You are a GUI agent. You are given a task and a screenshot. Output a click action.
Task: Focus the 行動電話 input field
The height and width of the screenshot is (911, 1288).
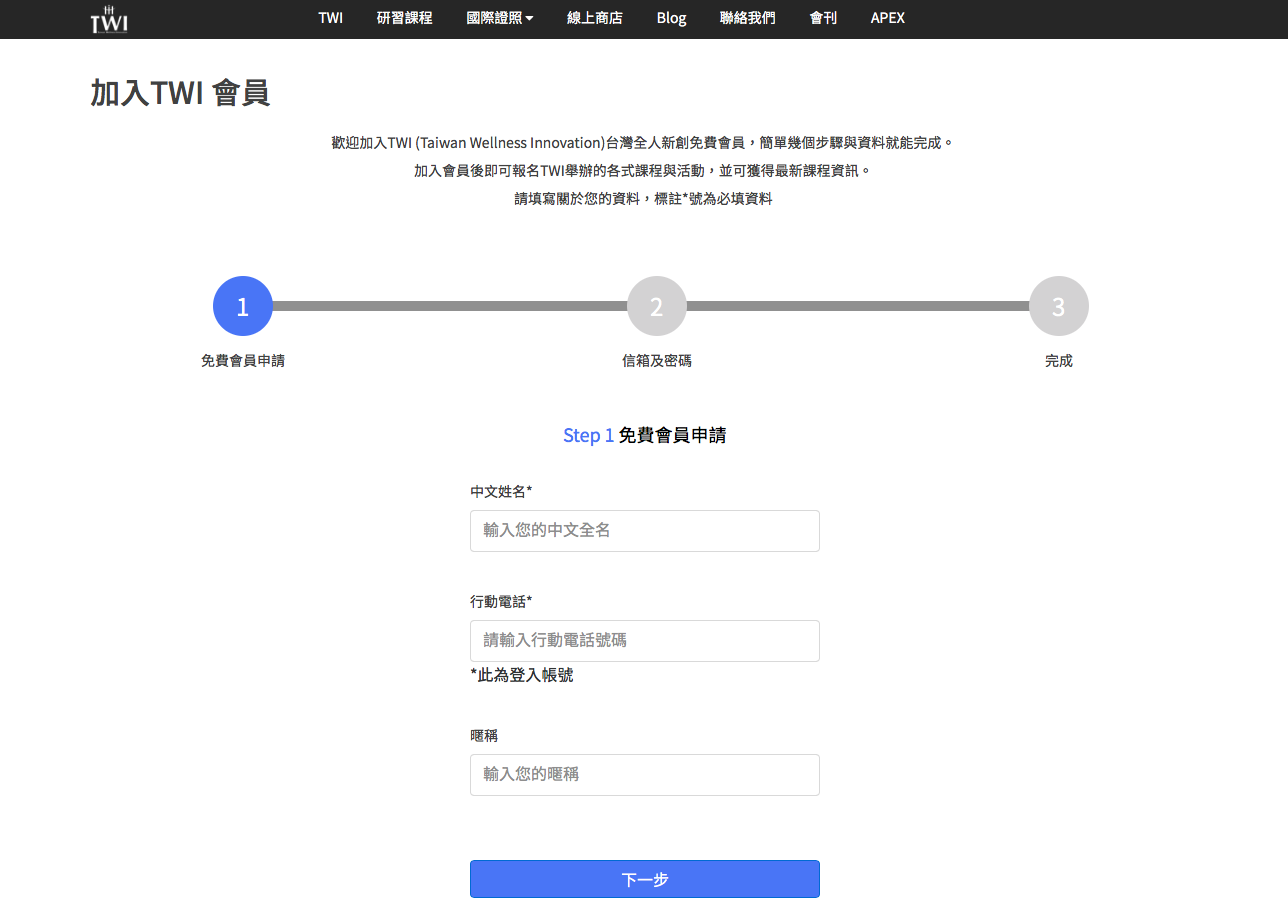click(645, 641)
